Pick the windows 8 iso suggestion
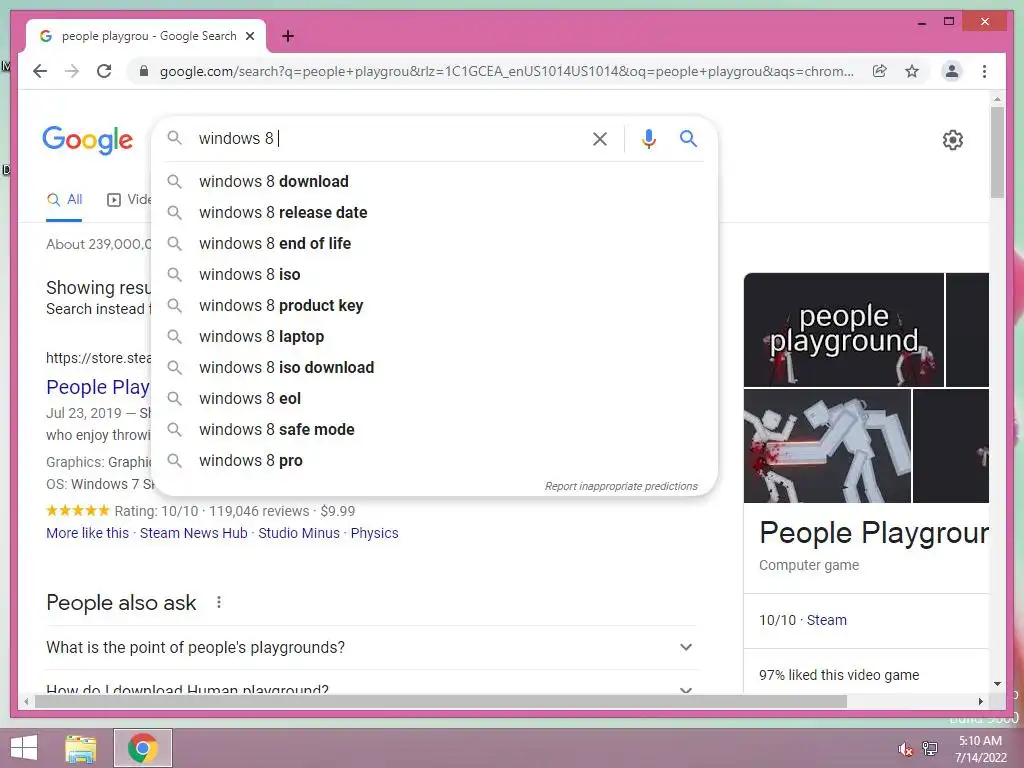Screen dimensions: 1024x768 point(434,275)
